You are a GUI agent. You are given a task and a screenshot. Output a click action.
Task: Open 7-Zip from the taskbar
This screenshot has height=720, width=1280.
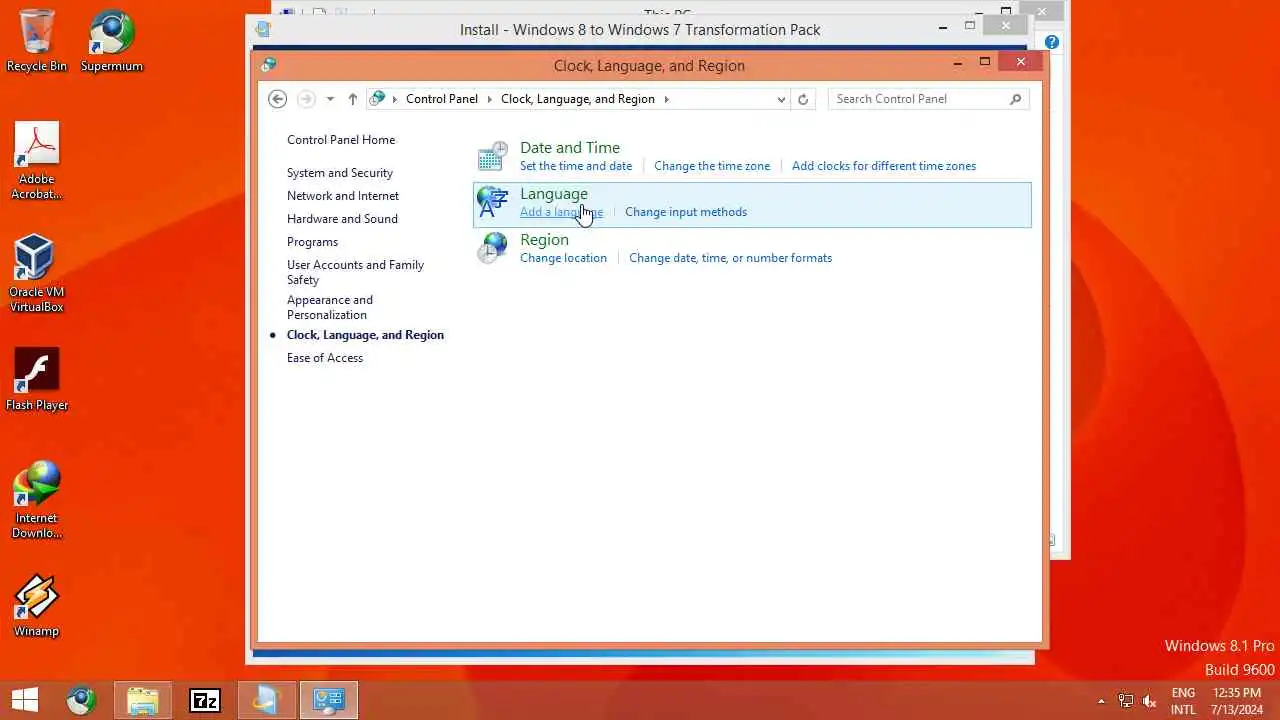tap(205, 700)
